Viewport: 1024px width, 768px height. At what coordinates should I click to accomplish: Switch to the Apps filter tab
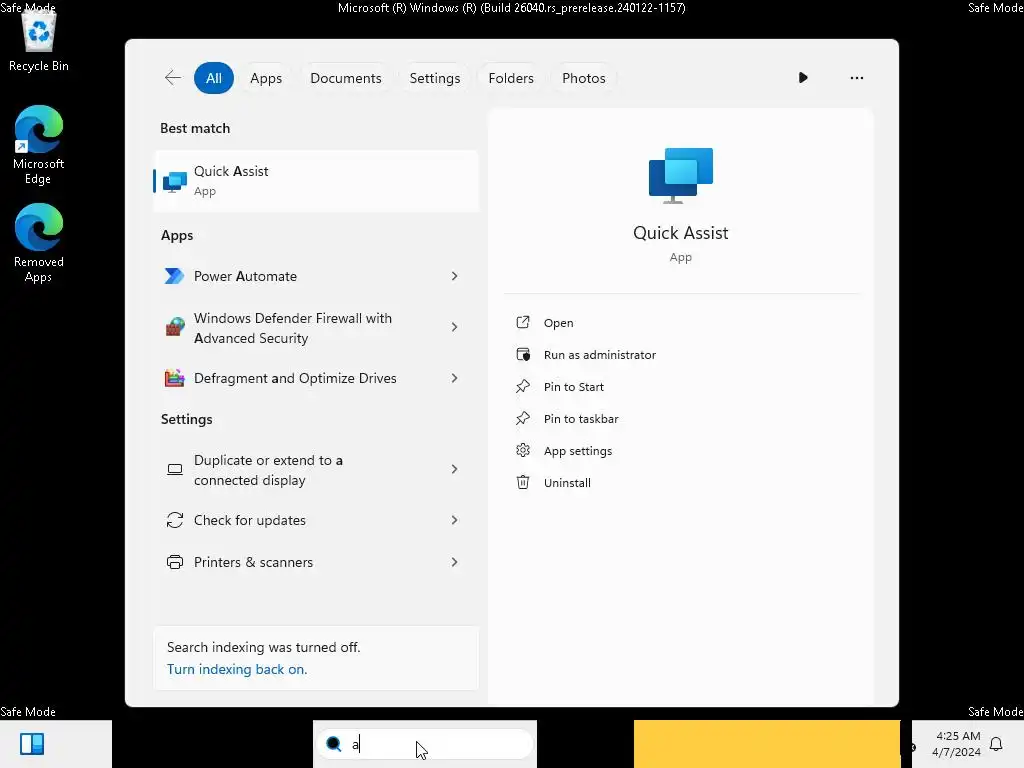click(266, 78)
